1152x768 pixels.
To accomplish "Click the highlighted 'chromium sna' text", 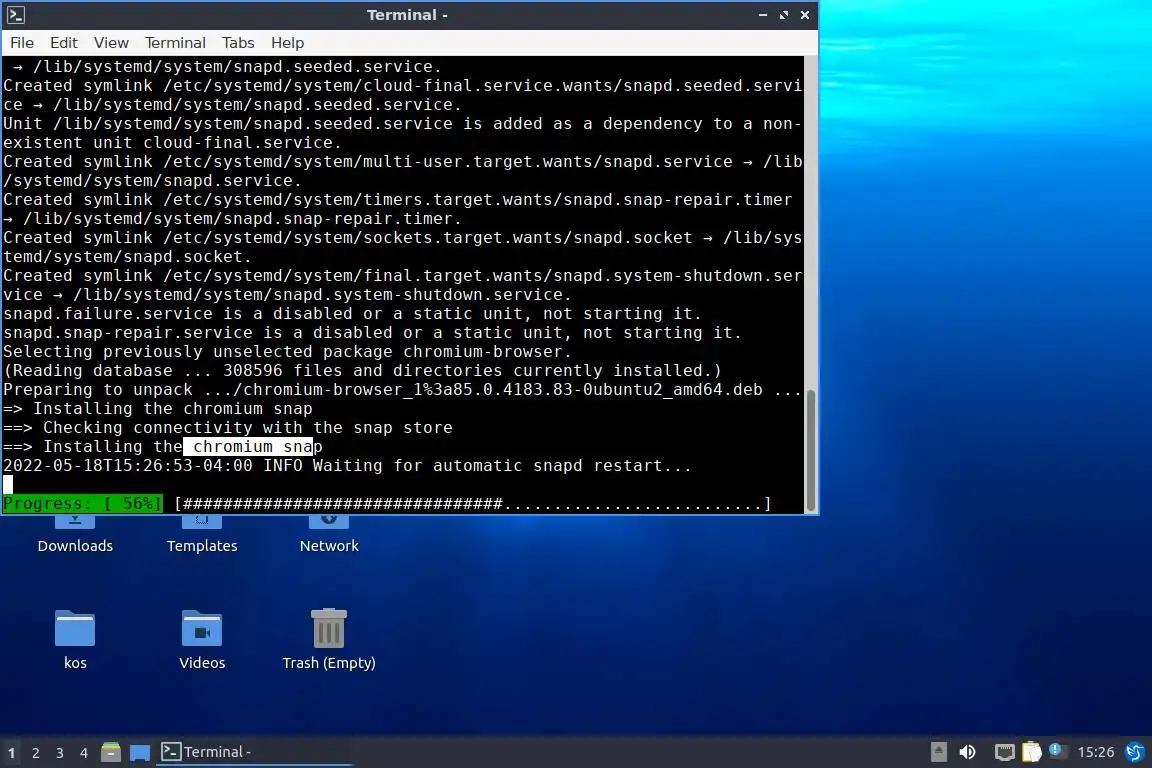I will tap(248, 446).
